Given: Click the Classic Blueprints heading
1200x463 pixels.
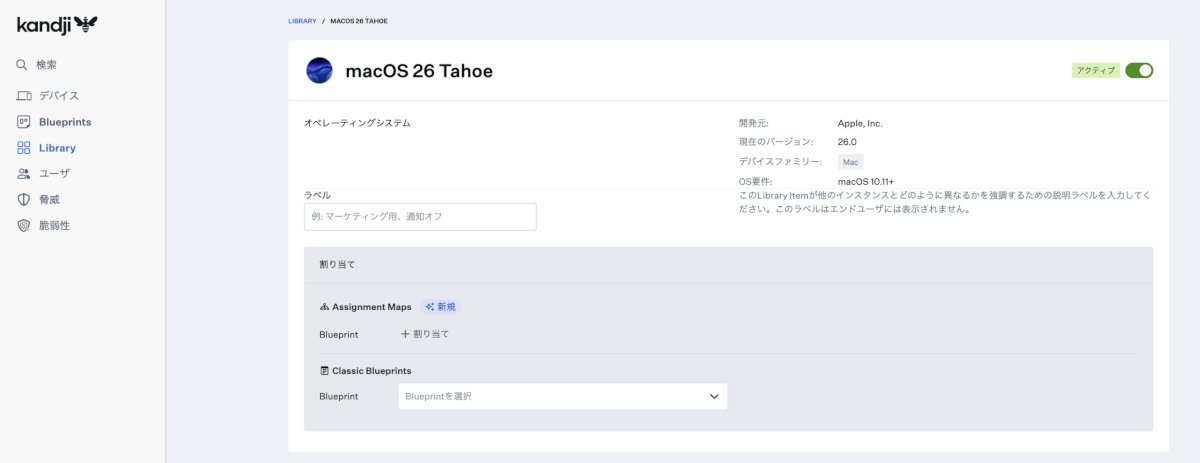Looking at the screenshot, I should pos(371,371).
